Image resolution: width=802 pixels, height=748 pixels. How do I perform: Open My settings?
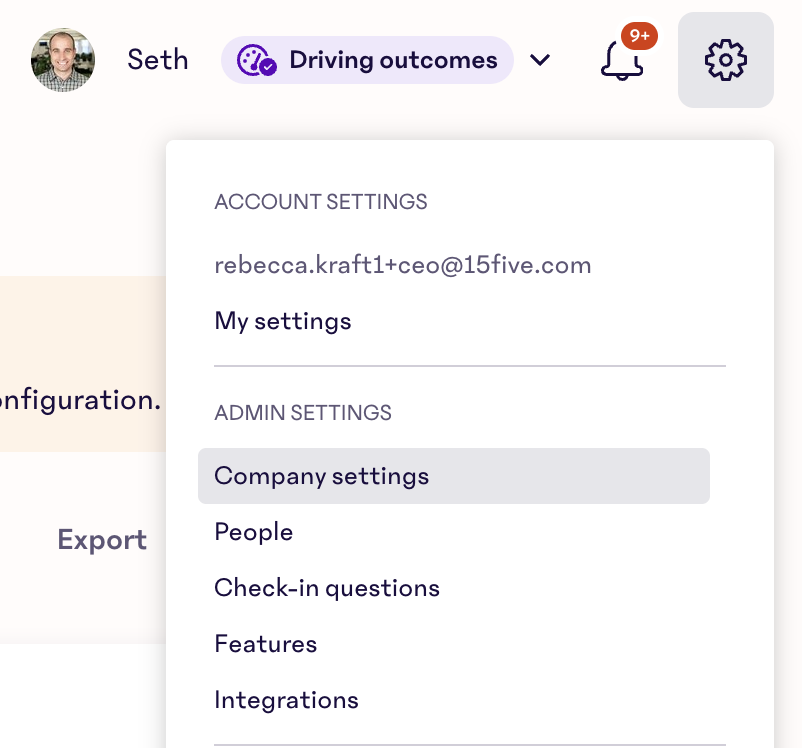[283, 321]
